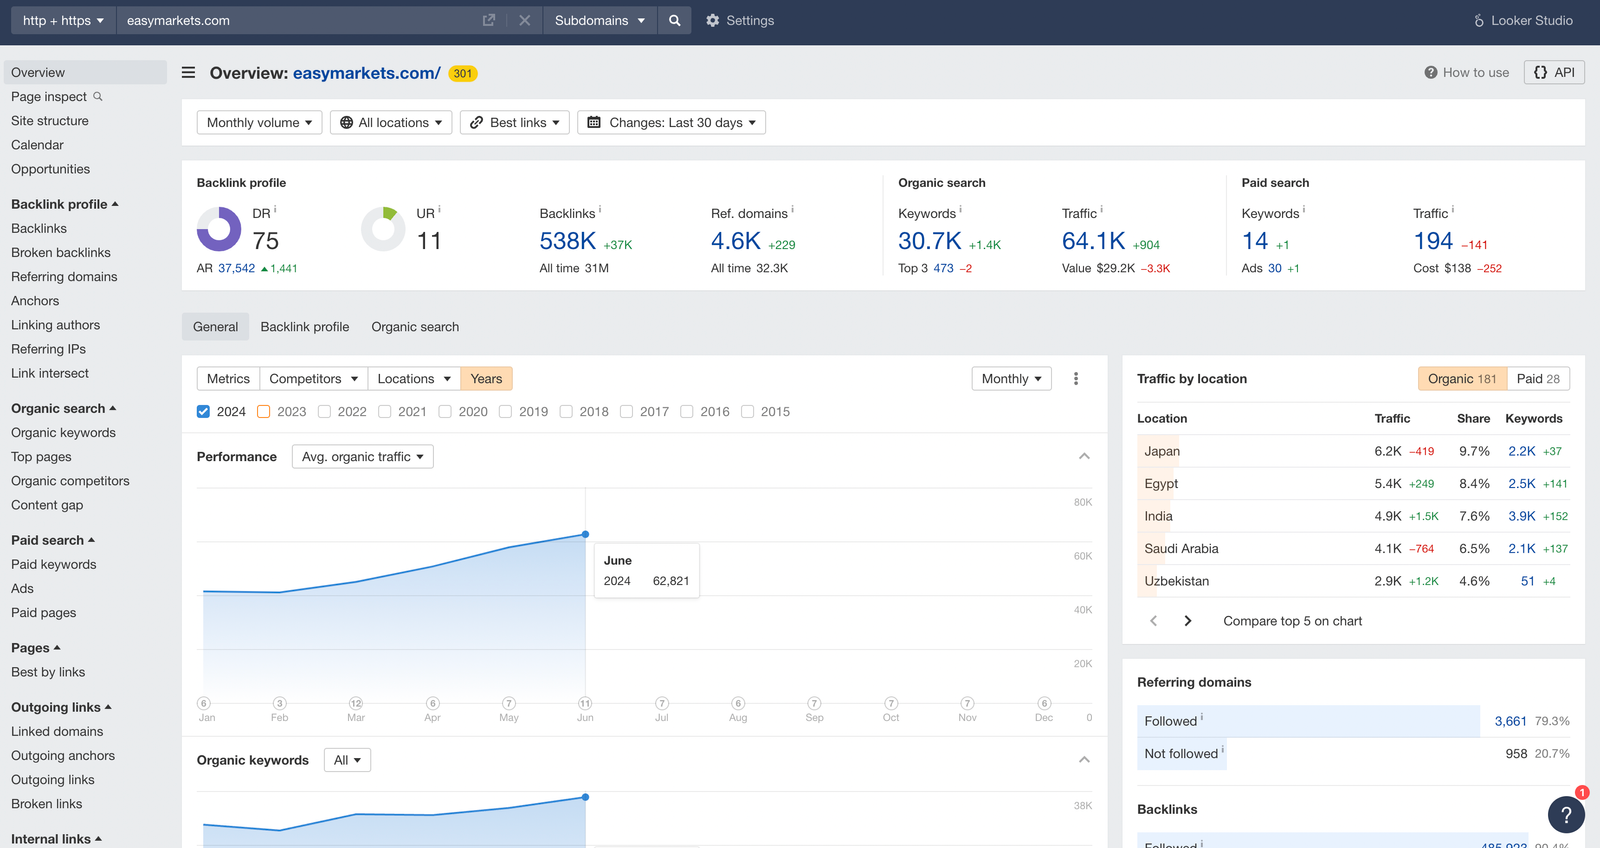Switch to Backlink profile tab

coord(305,327)
